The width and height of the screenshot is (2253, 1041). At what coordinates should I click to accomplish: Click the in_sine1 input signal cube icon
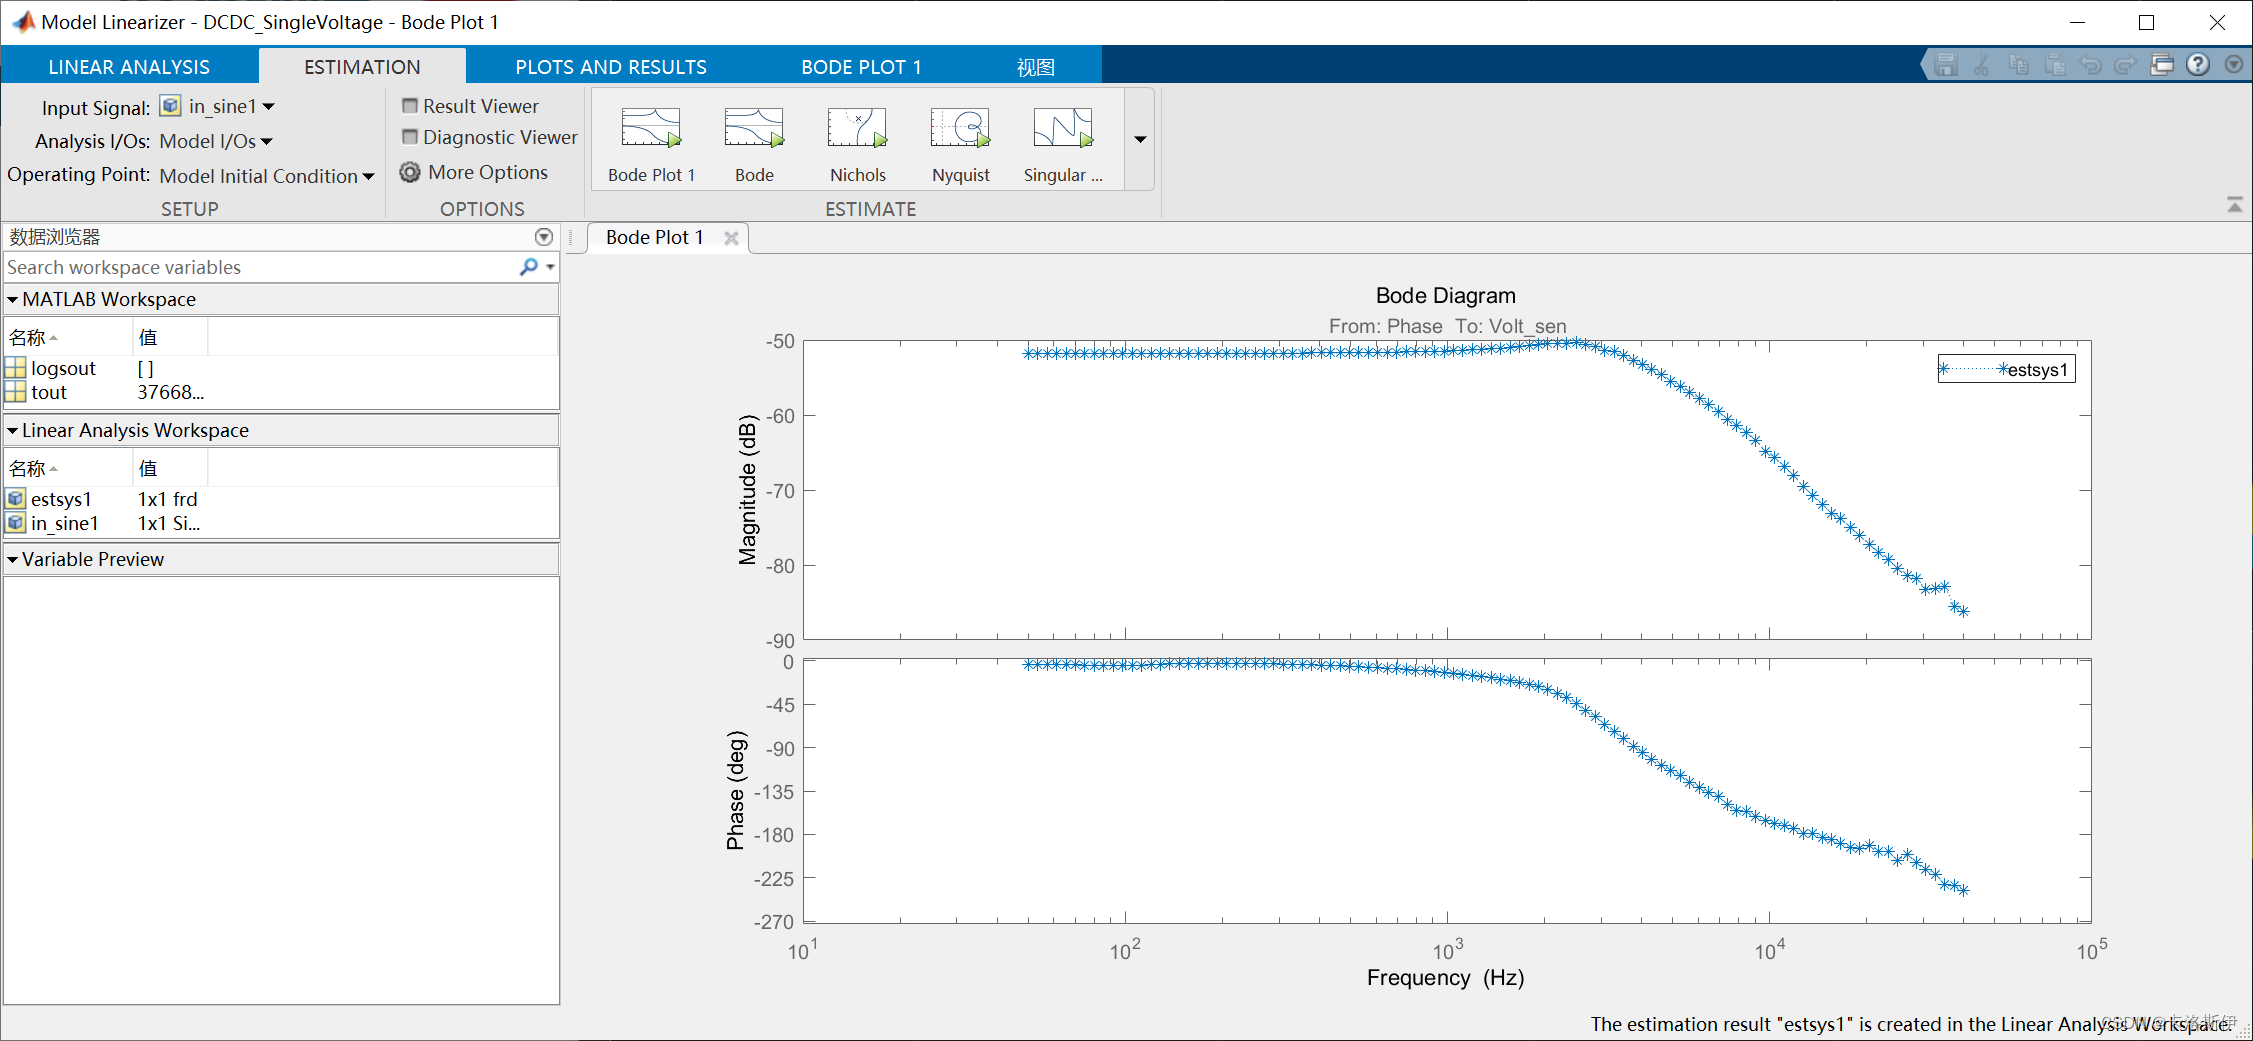pos(171,106)
